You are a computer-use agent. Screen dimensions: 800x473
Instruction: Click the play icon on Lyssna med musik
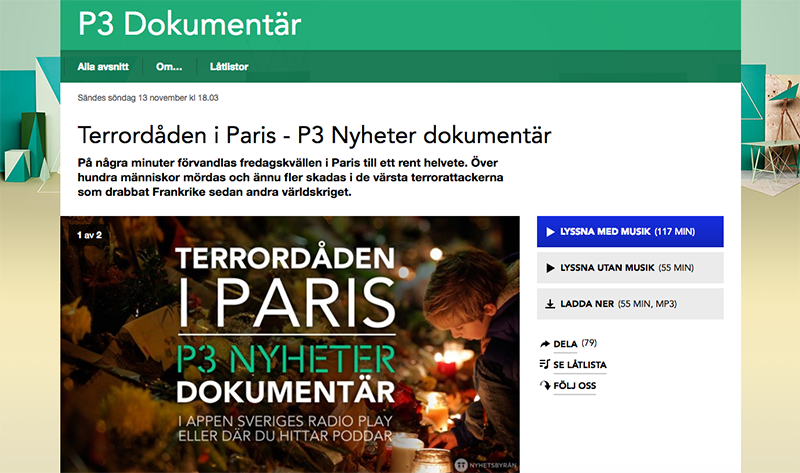(550, 232)
